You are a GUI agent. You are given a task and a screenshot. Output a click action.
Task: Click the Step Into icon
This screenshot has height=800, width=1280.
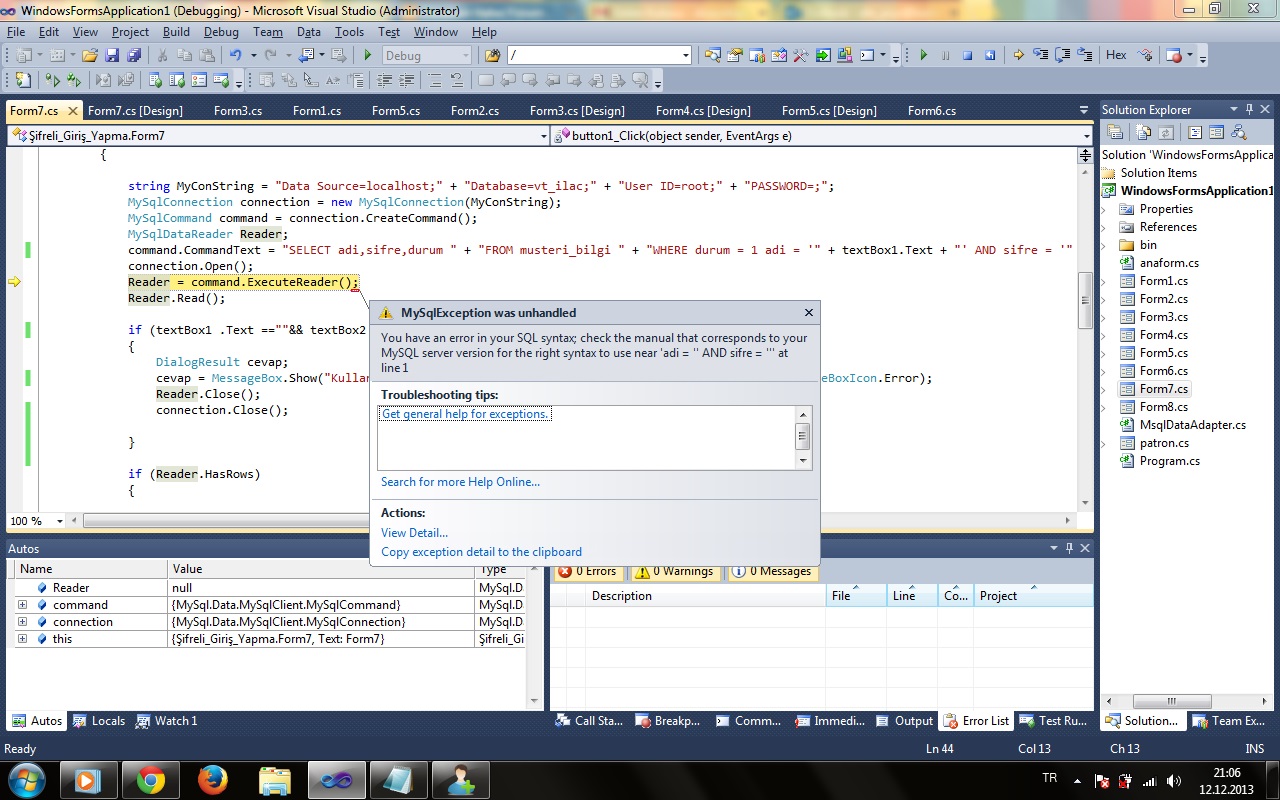[x=1041, y=56]
